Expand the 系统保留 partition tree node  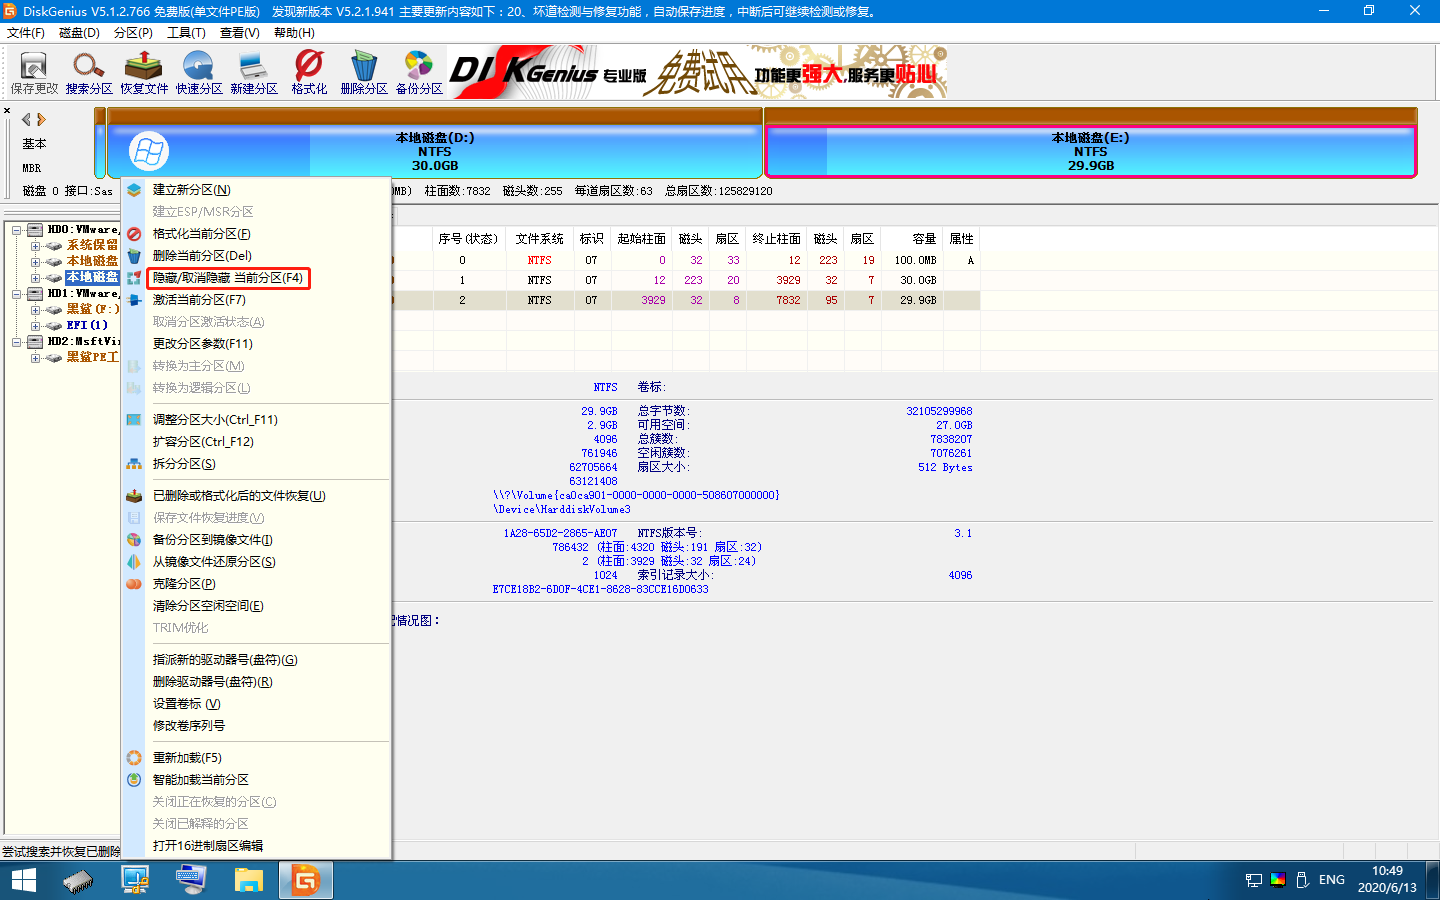coord(35,246)
